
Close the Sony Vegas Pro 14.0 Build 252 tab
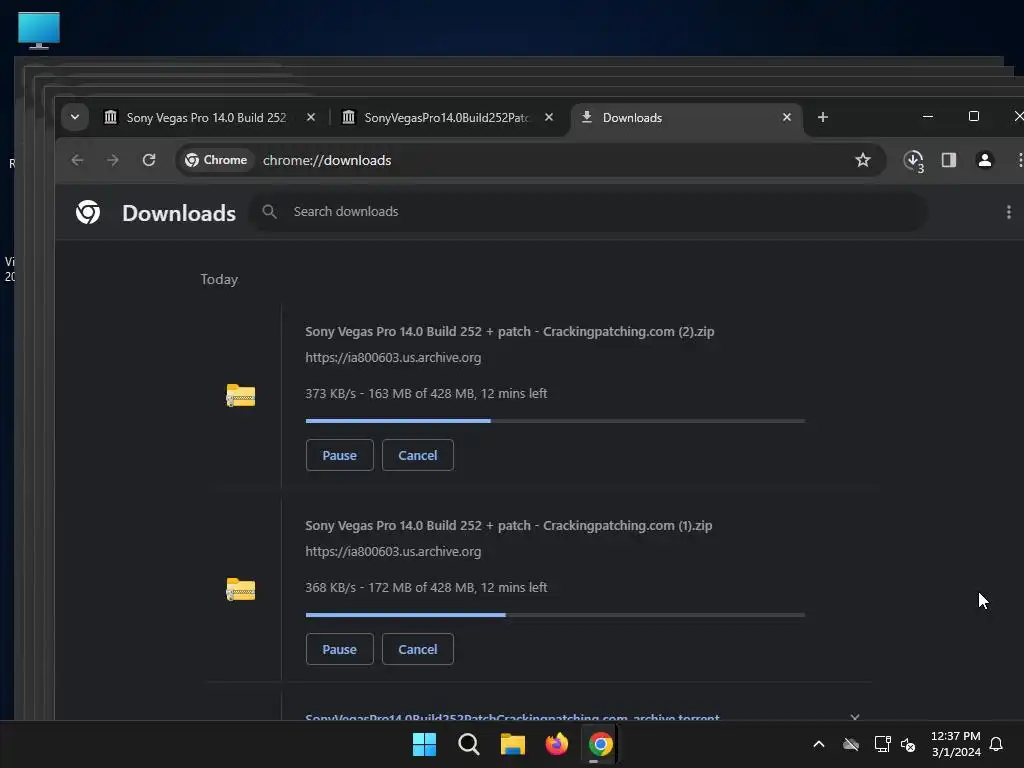click(x=311, y=118)
